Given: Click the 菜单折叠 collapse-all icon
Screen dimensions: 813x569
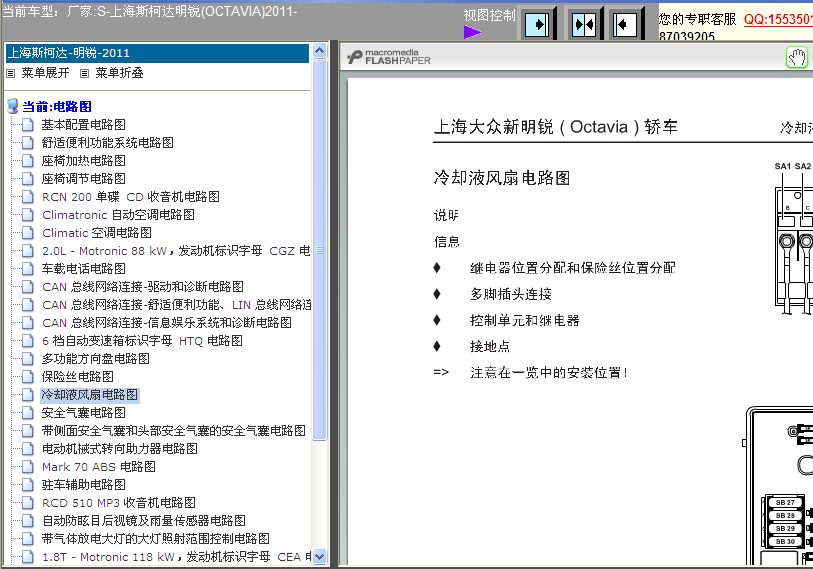Looking at the screenshot, I should click(85, 74).
